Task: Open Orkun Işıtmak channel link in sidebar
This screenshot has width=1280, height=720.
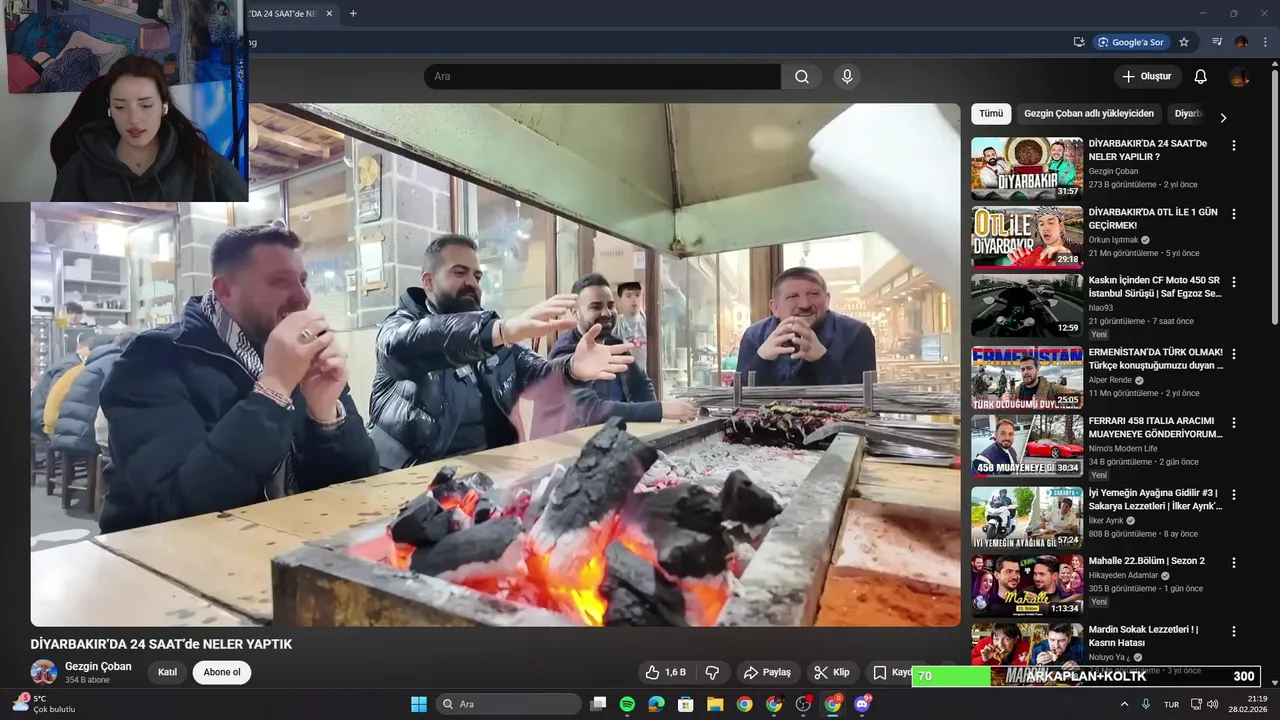Action: click(1113, 240)
